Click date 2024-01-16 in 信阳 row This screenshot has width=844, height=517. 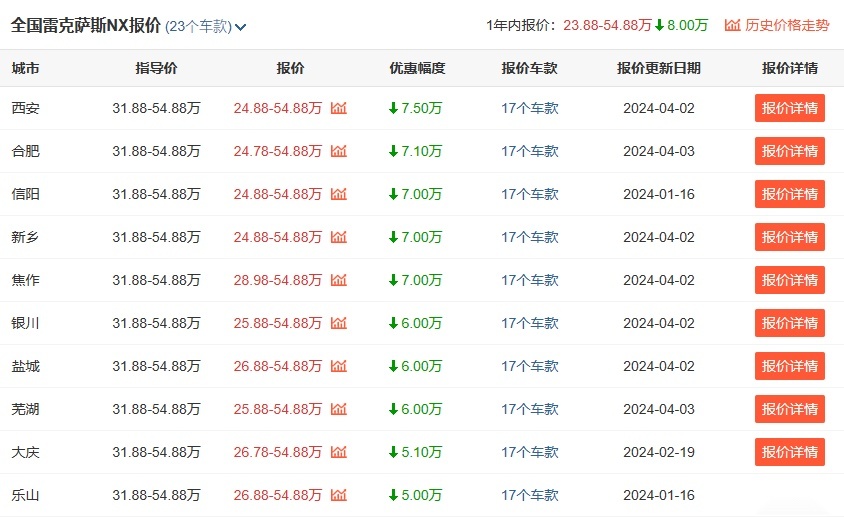[x=659, y=194]
